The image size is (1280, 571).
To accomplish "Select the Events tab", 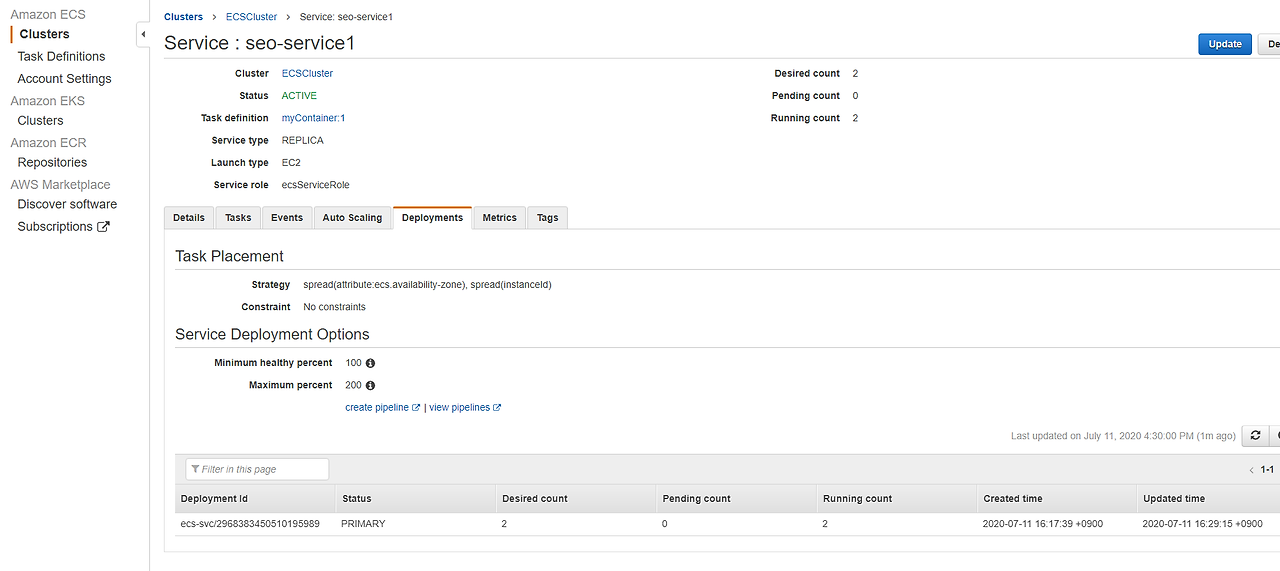I will [x=287, y=218].
